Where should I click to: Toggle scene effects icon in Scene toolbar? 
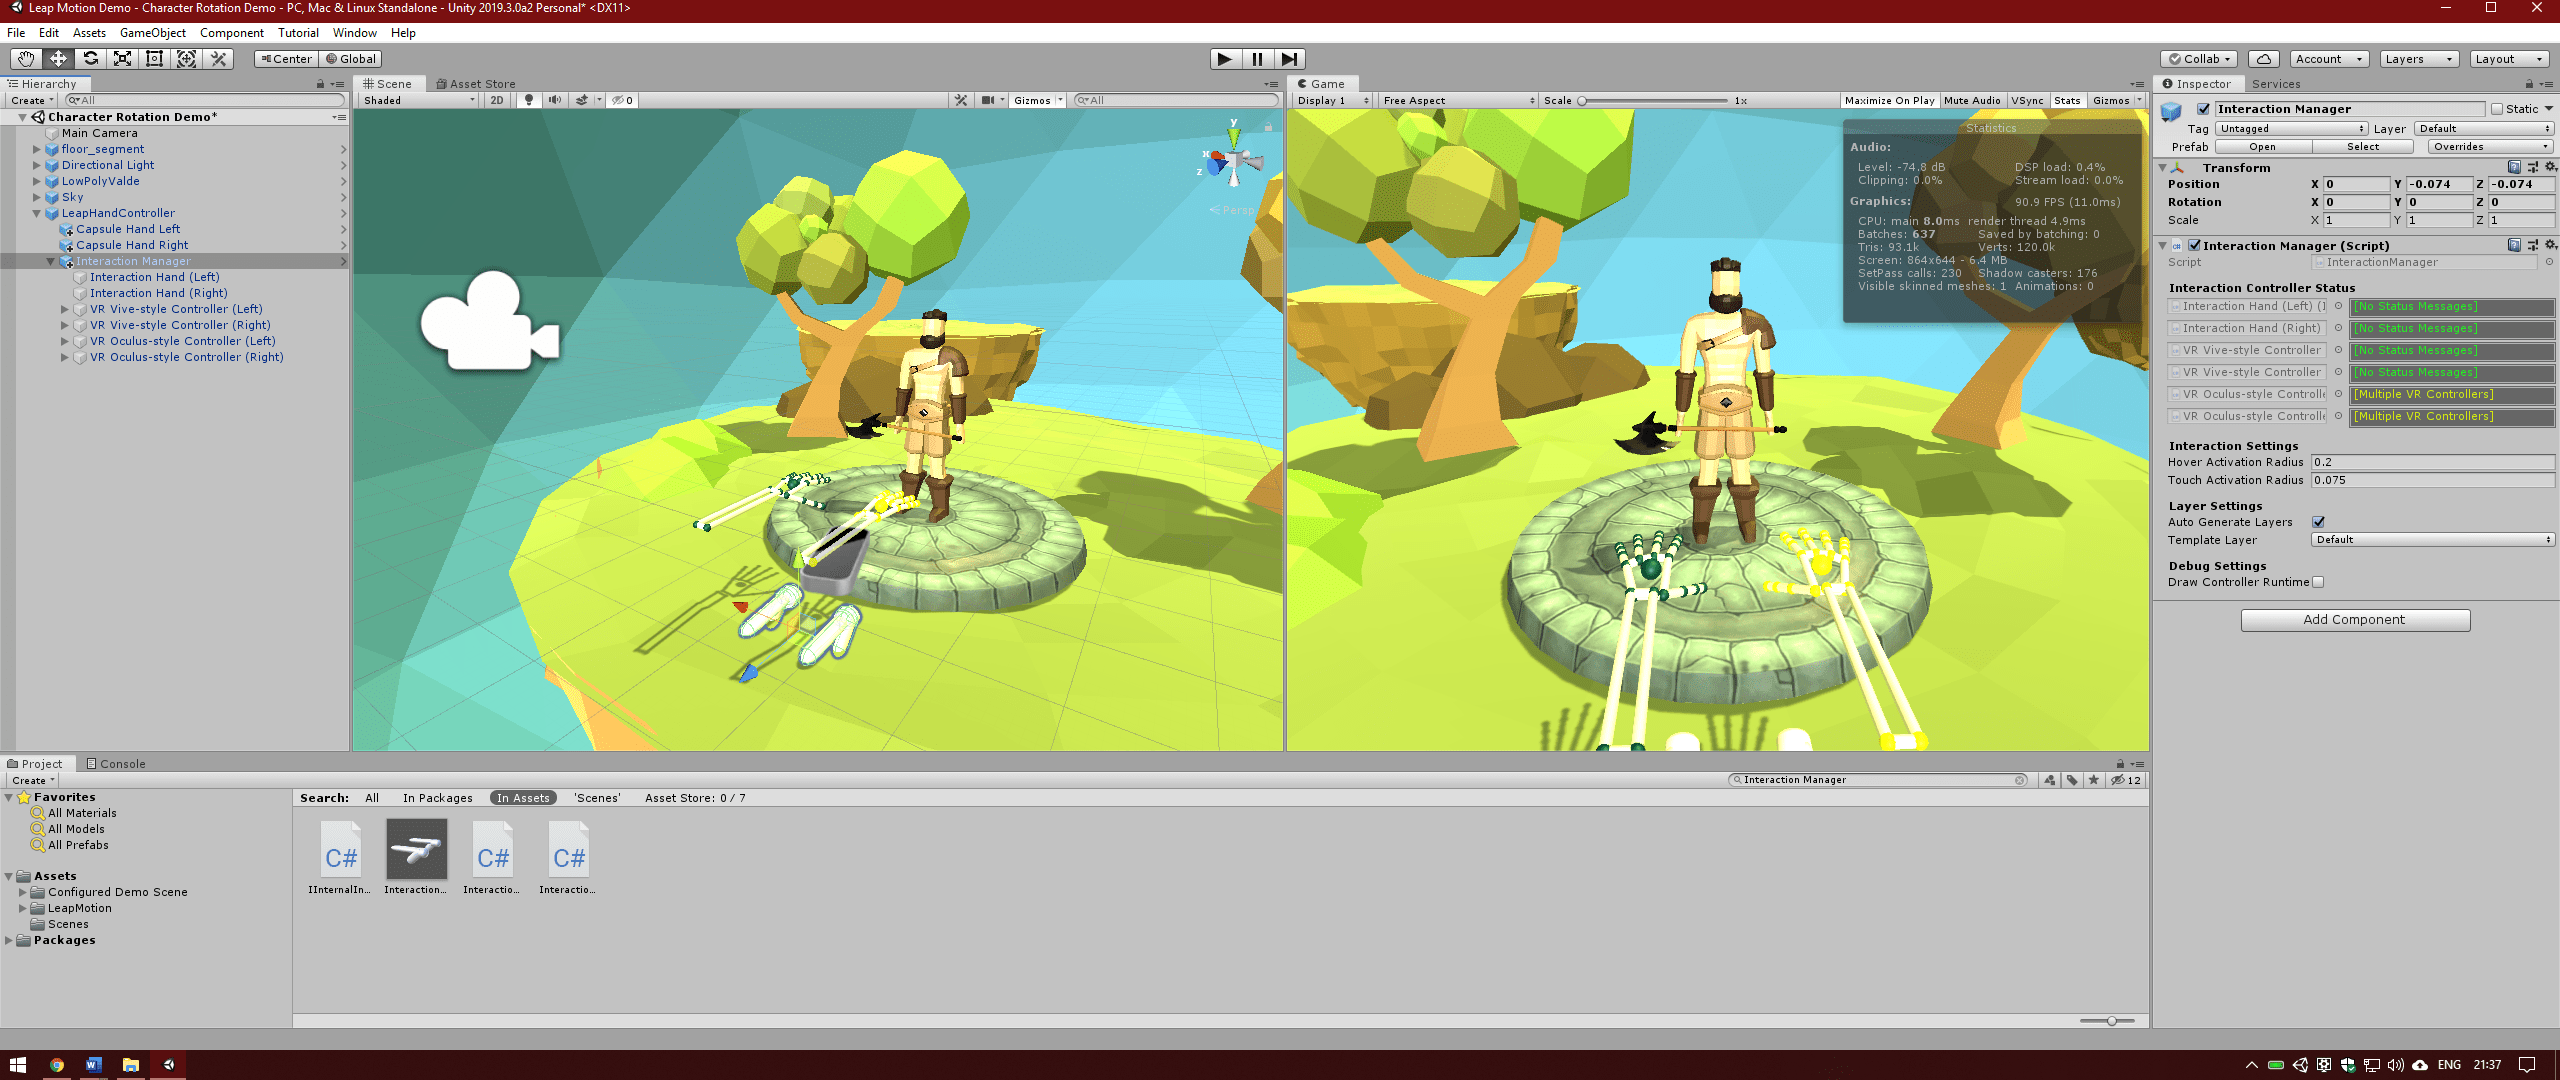pyautogui.click(x=582, y=100)
